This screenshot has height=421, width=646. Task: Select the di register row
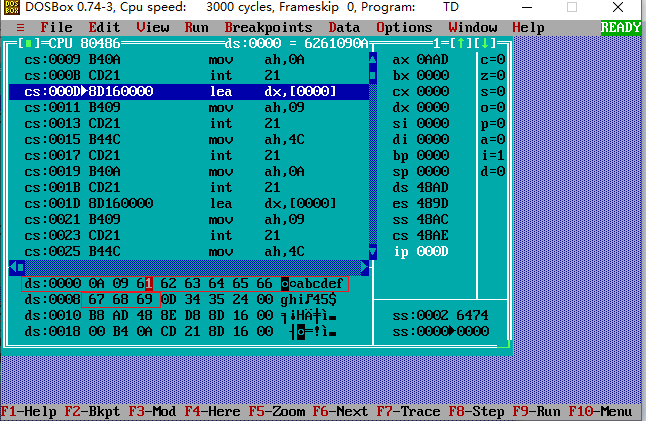point(421,140)
